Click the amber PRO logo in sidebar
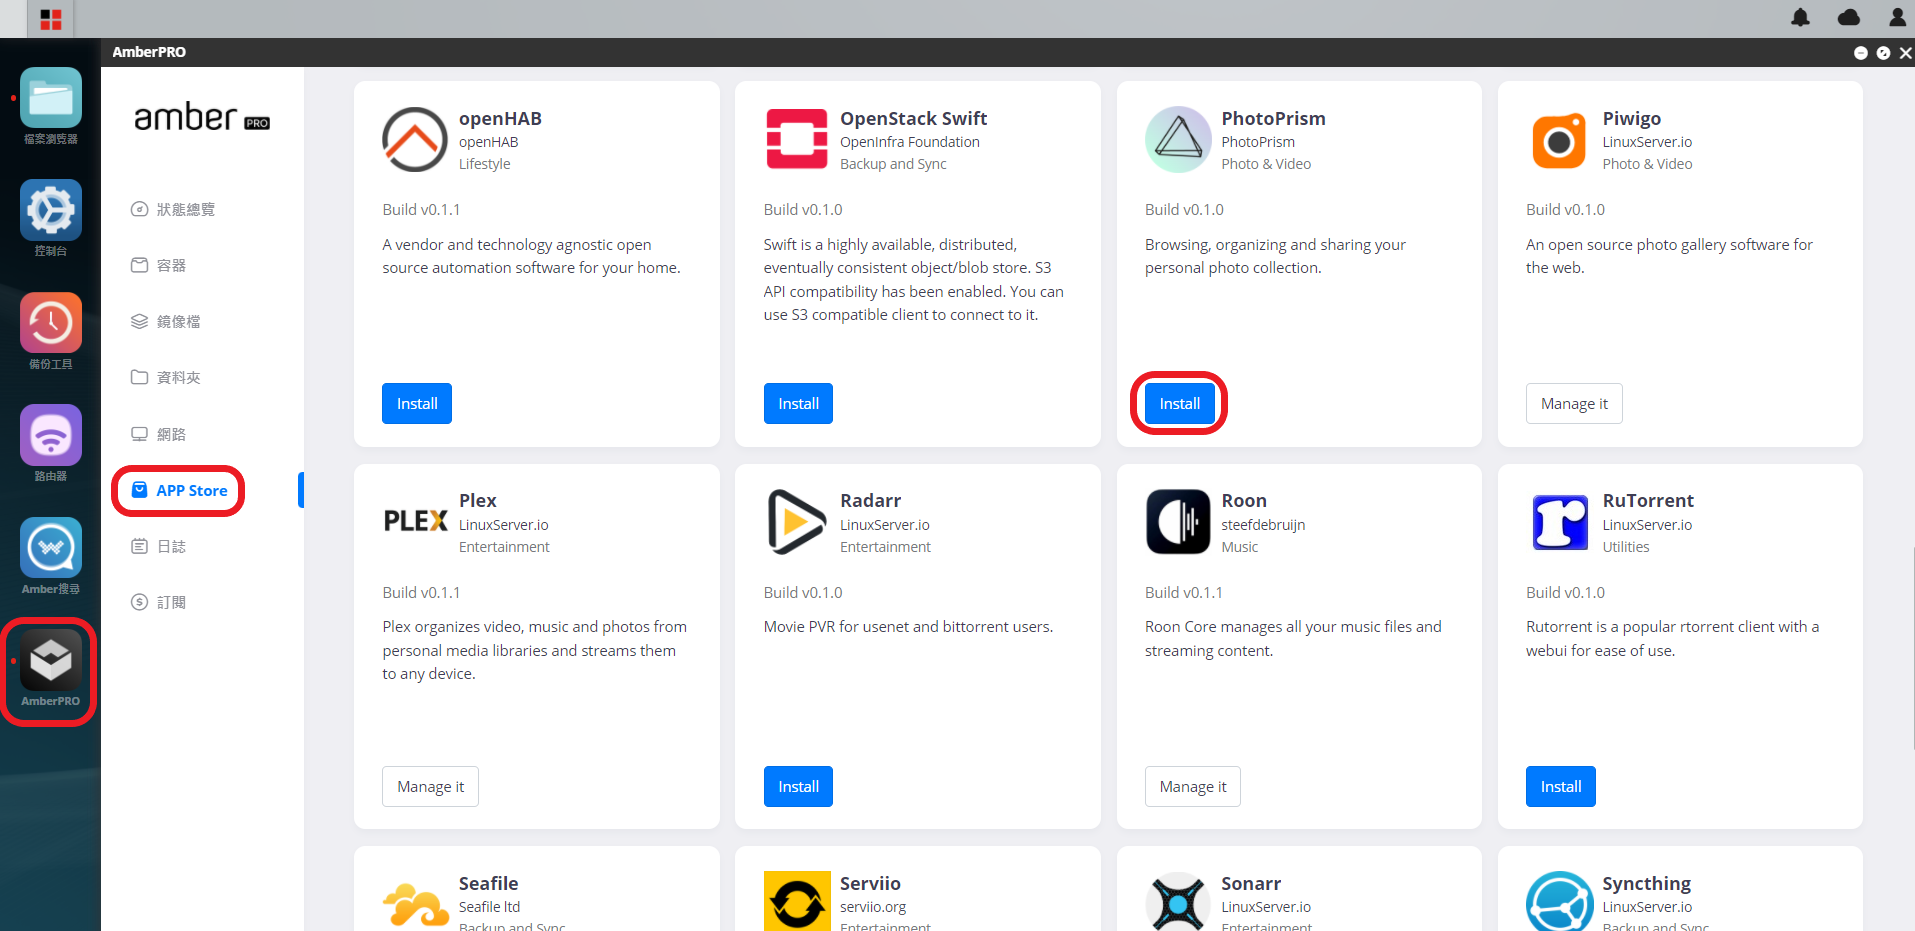 pyautogui.click(x=202, y=118)
